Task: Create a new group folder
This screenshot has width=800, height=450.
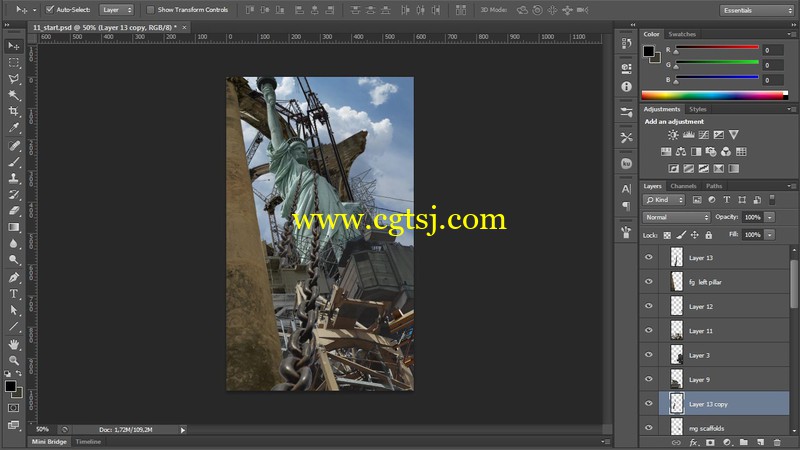Action: [743, 443]
